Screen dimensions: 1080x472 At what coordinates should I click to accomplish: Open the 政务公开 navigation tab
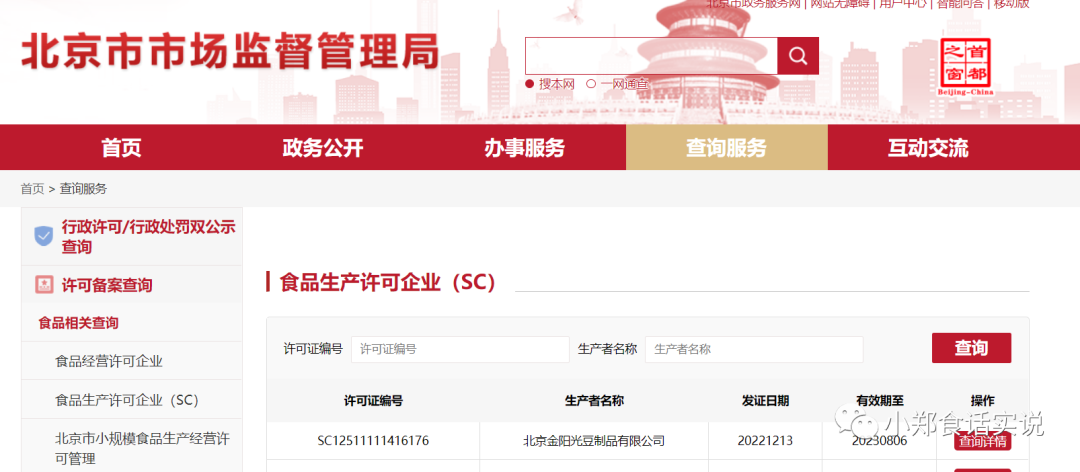pyautogui.click(x=322, y=147)
